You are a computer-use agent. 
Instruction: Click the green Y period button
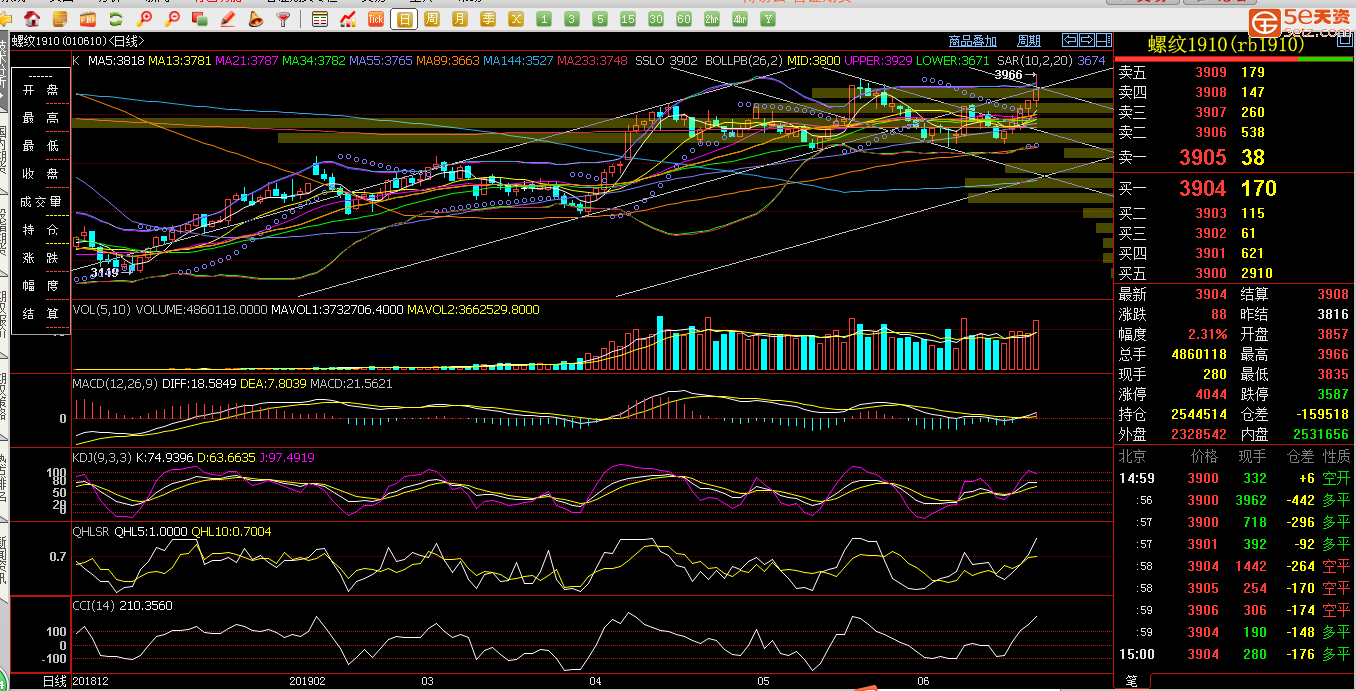[x=768, y=19]
